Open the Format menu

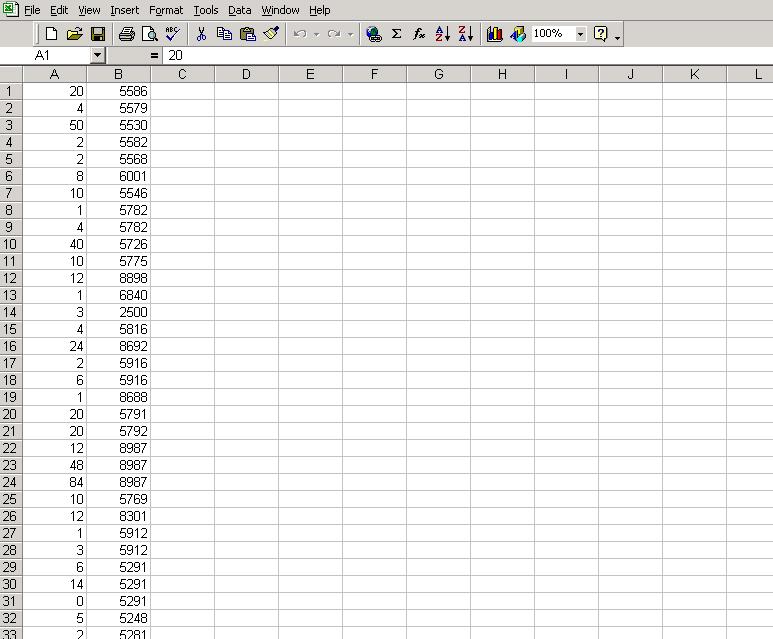(166, 10)
